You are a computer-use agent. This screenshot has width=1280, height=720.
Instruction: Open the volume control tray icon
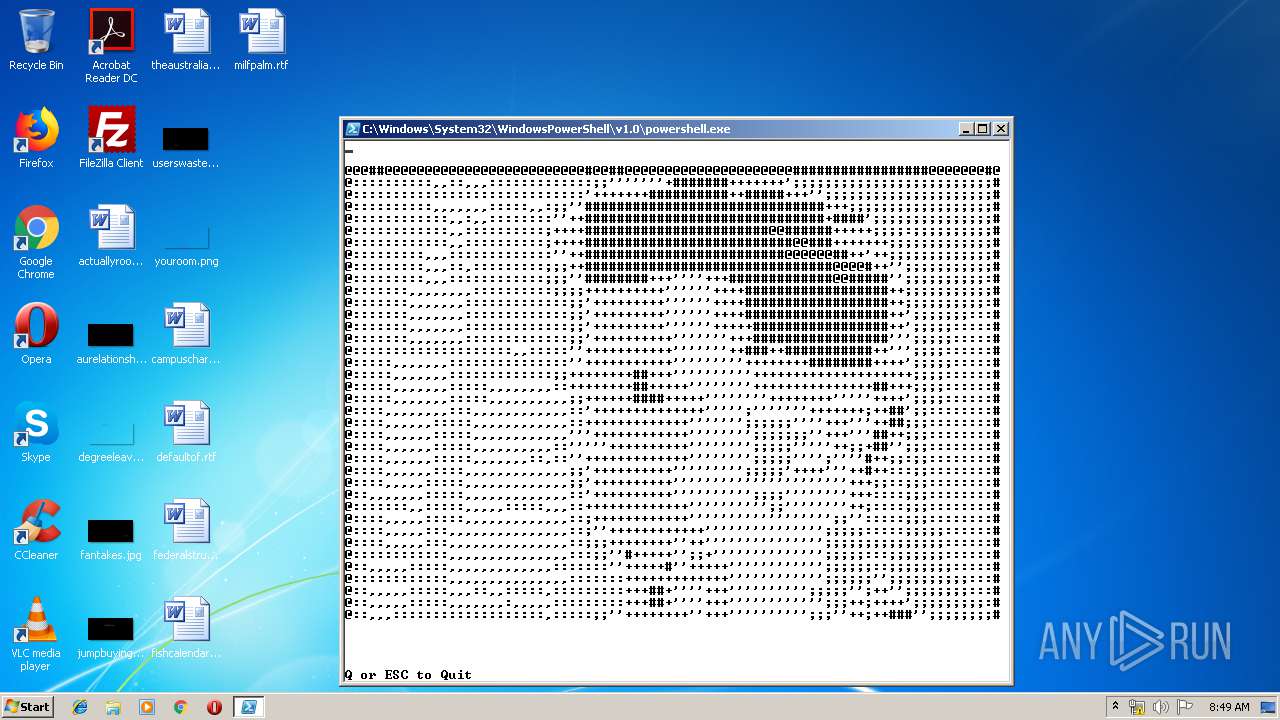tap(1161, 707)
